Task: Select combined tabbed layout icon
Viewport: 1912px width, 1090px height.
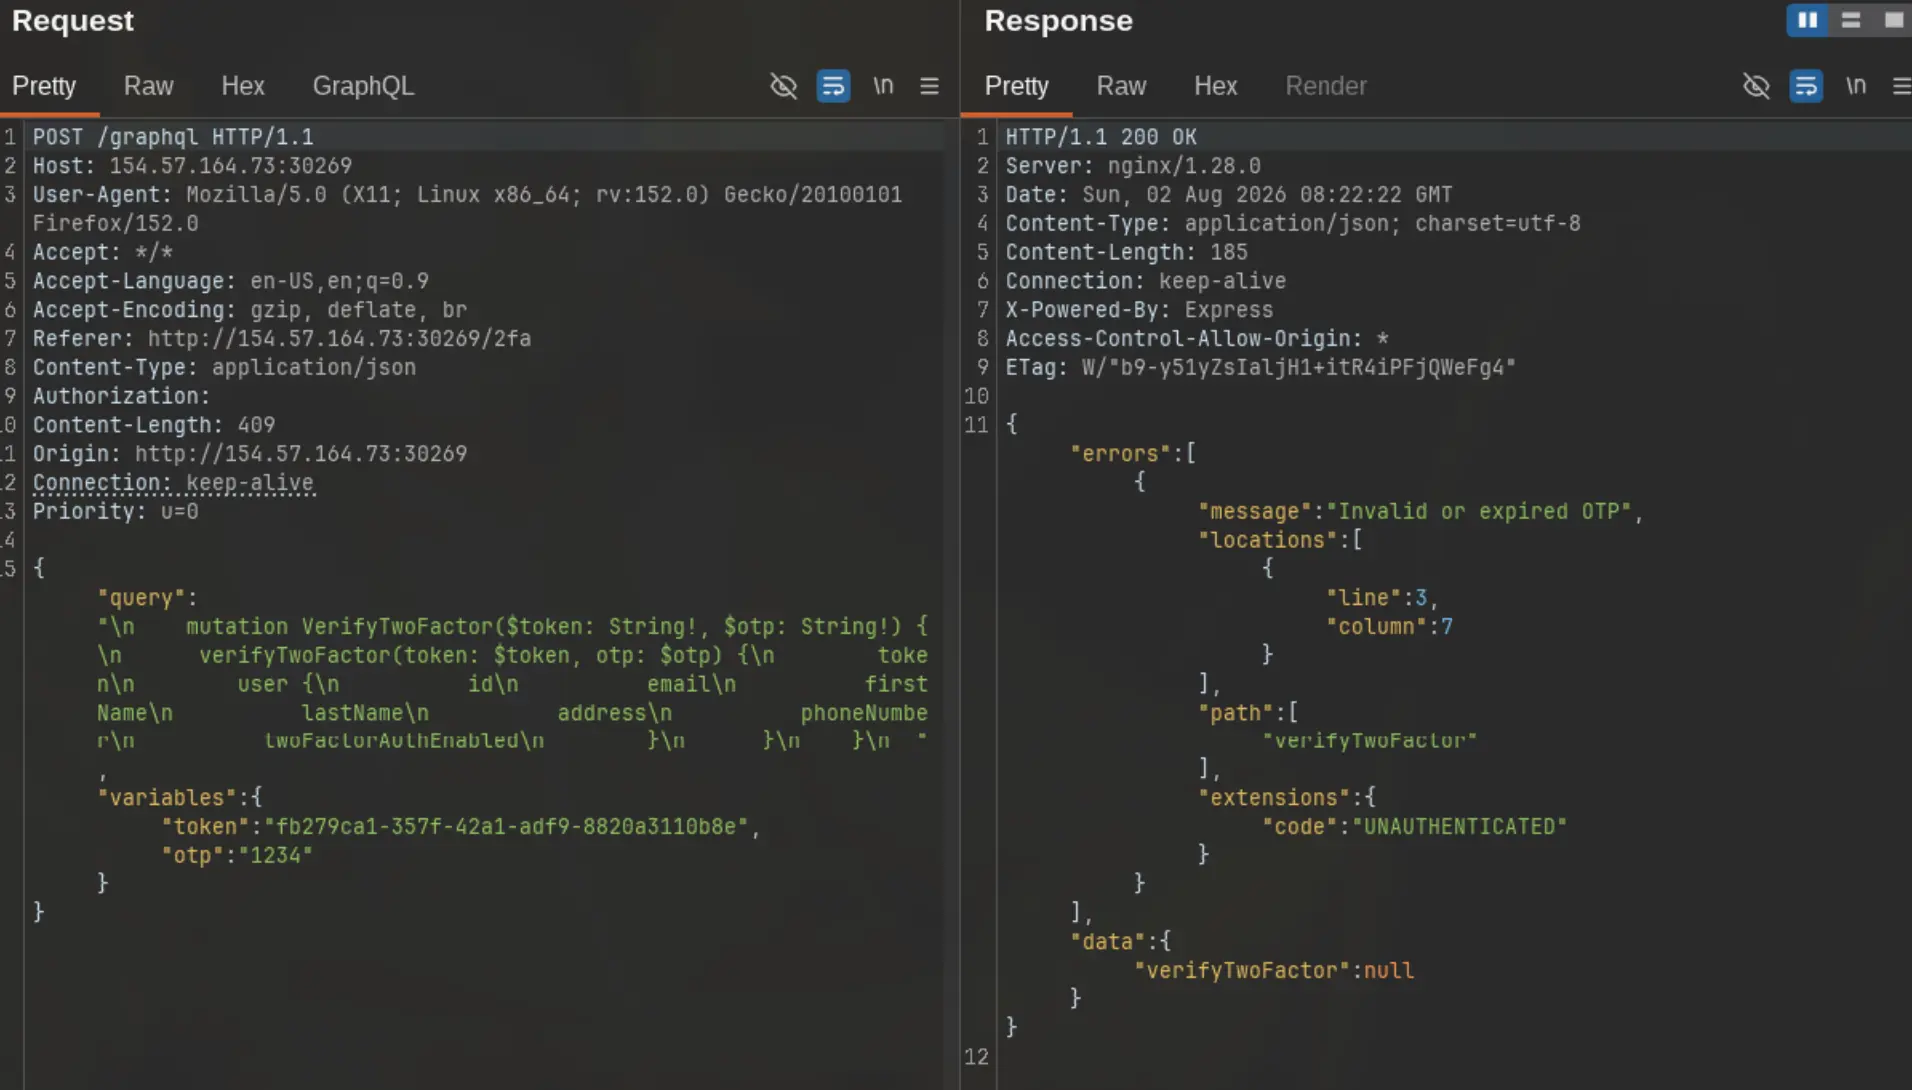Action: pos(1893,20)
